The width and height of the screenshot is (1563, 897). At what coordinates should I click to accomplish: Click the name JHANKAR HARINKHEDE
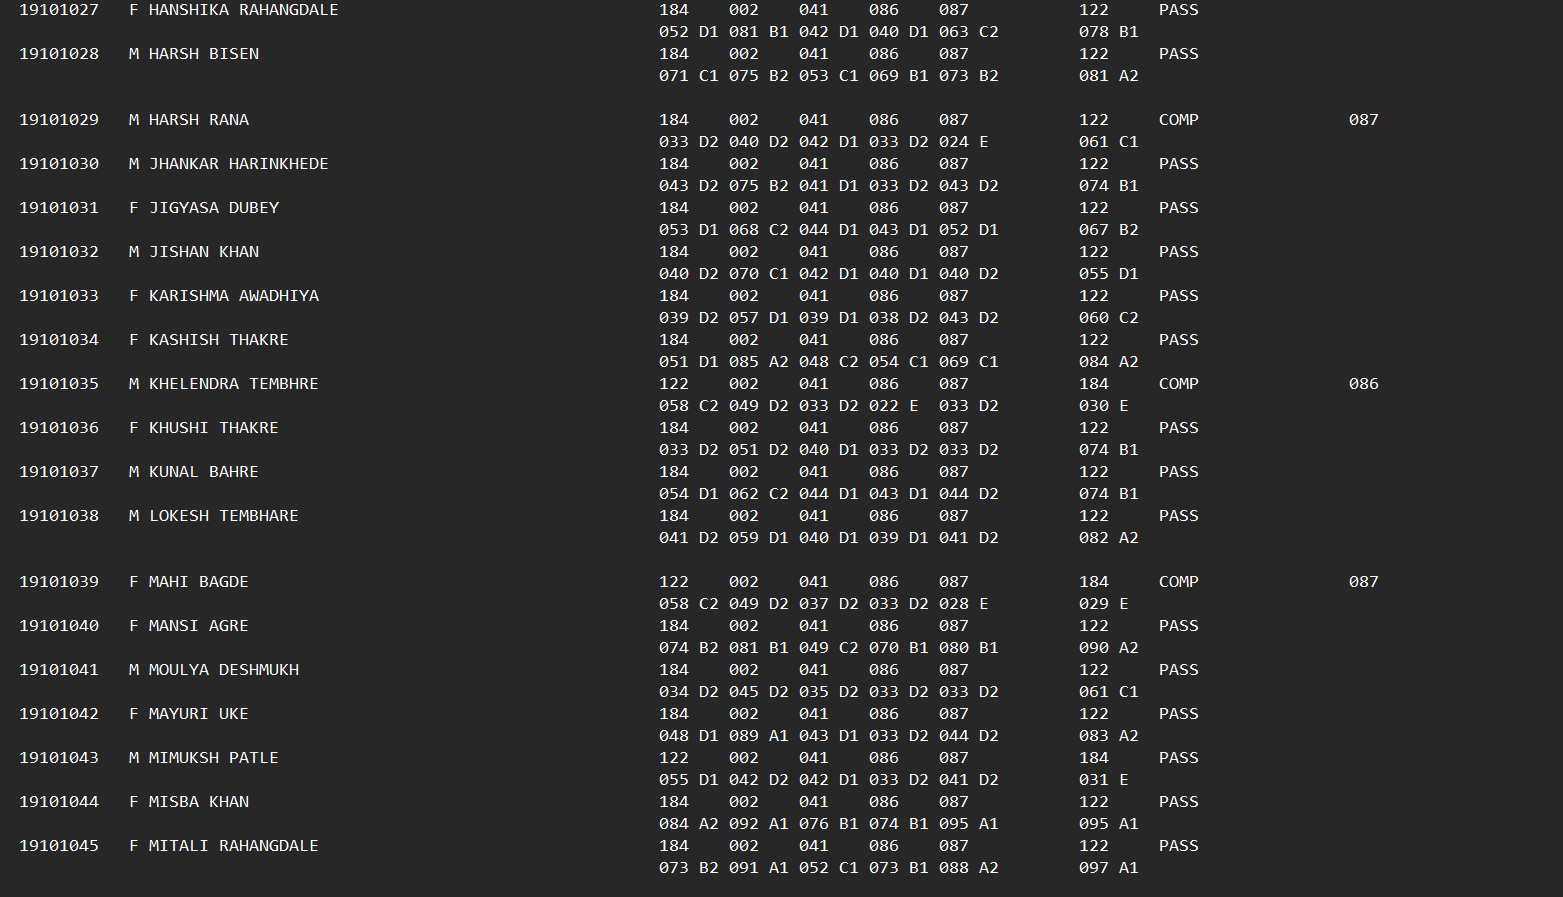(x=239, y=164)
